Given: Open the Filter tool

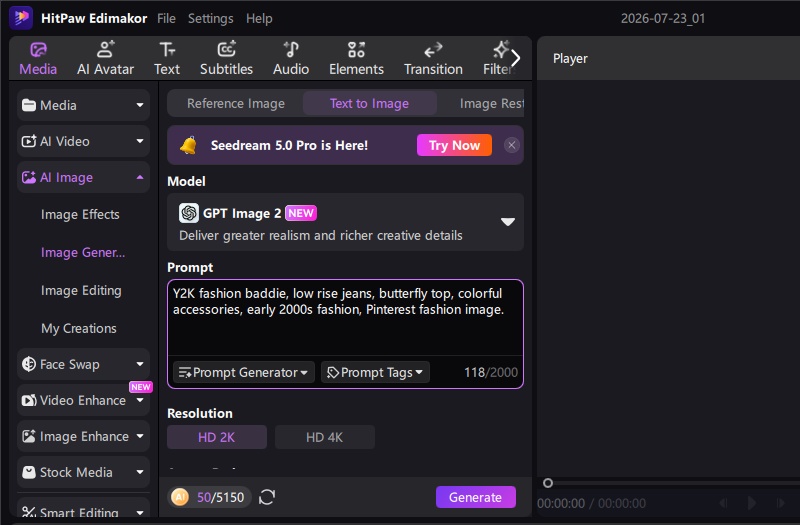Looking at the screenshot, I should (x=496, y=59).
